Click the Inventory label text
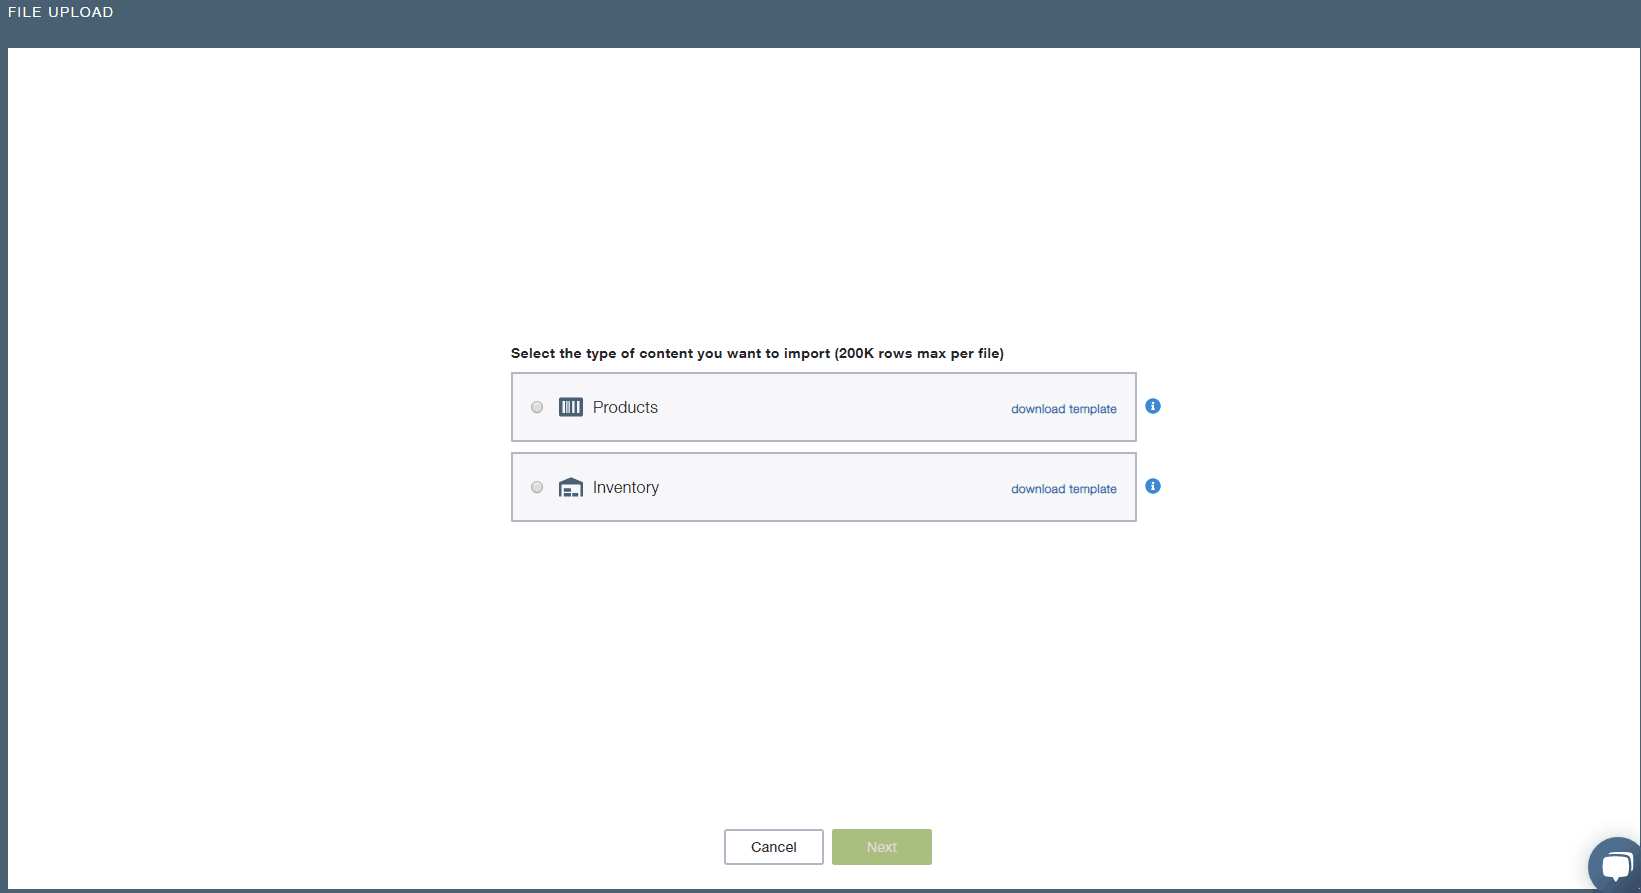The image size is (1641, 893). click(x=625, y=487)
